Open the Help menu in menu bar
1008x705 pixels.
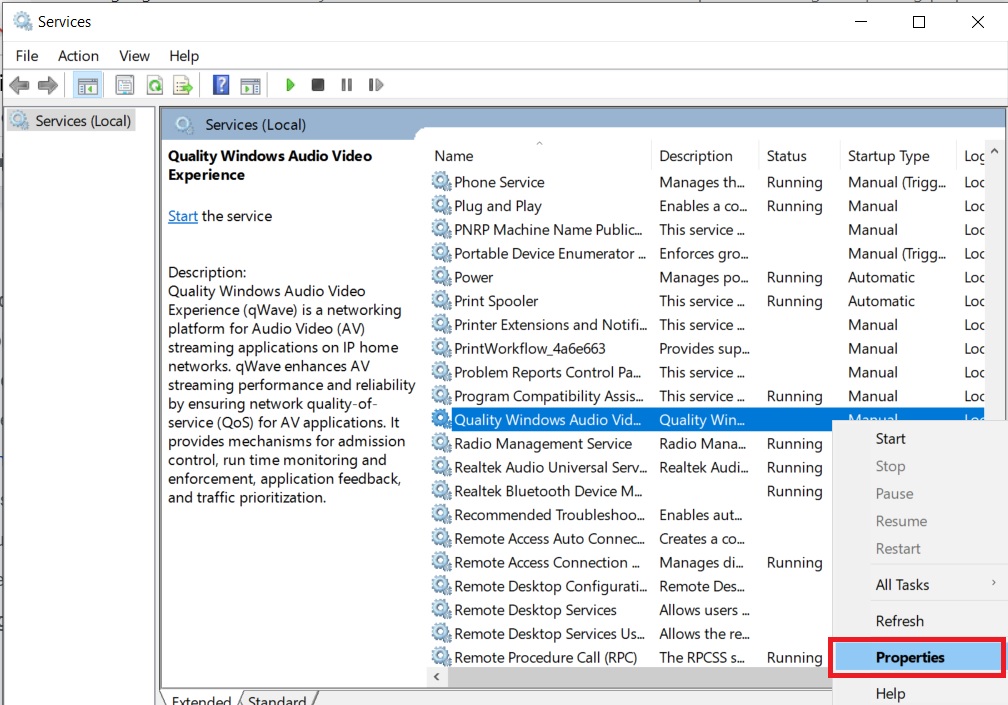point(184,56)
